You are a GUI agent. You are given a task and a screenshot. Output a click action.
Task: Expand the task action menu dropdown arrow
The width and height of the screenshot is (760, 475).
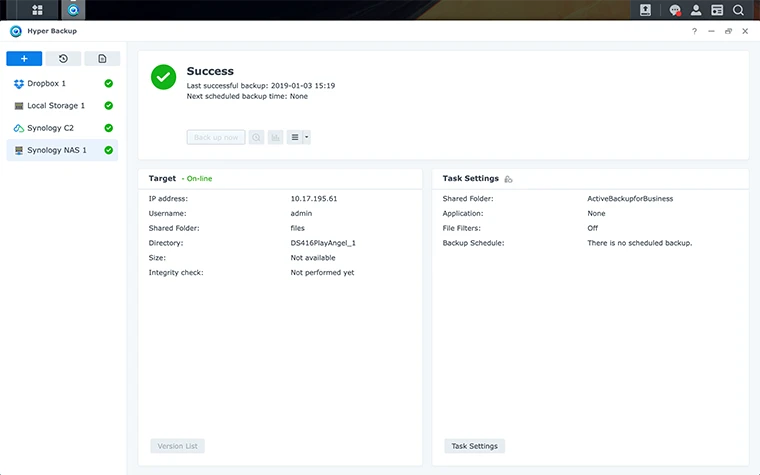click(x=306, y=137)
